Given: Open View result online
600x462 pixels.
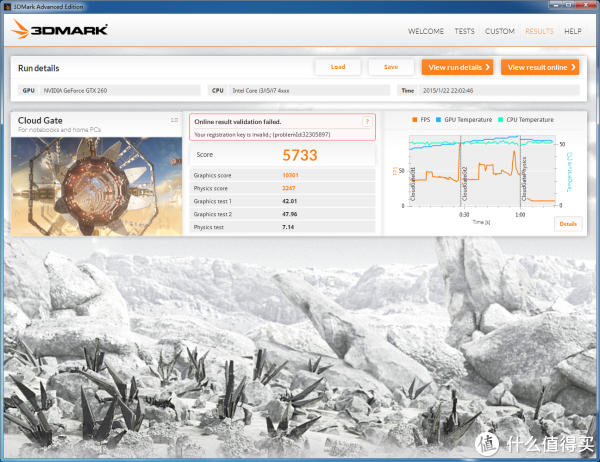Looking at the screenshot, I should coord(540,67).
